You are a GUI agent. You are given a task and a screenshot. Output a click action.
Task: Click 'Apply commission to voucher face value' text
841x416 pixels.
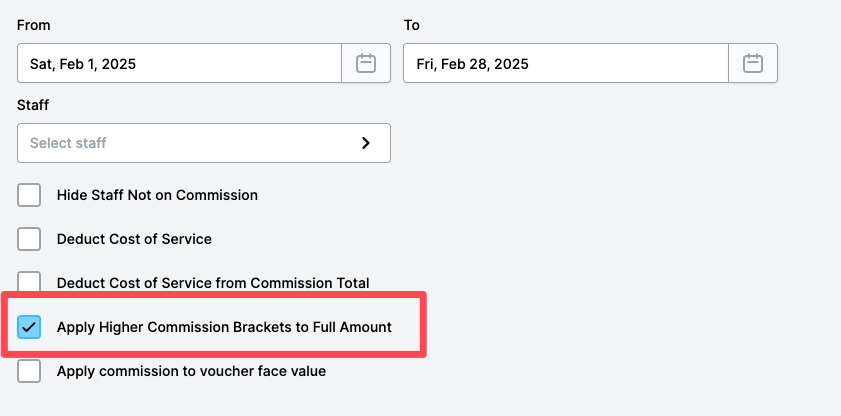click(x=191, y=371)
